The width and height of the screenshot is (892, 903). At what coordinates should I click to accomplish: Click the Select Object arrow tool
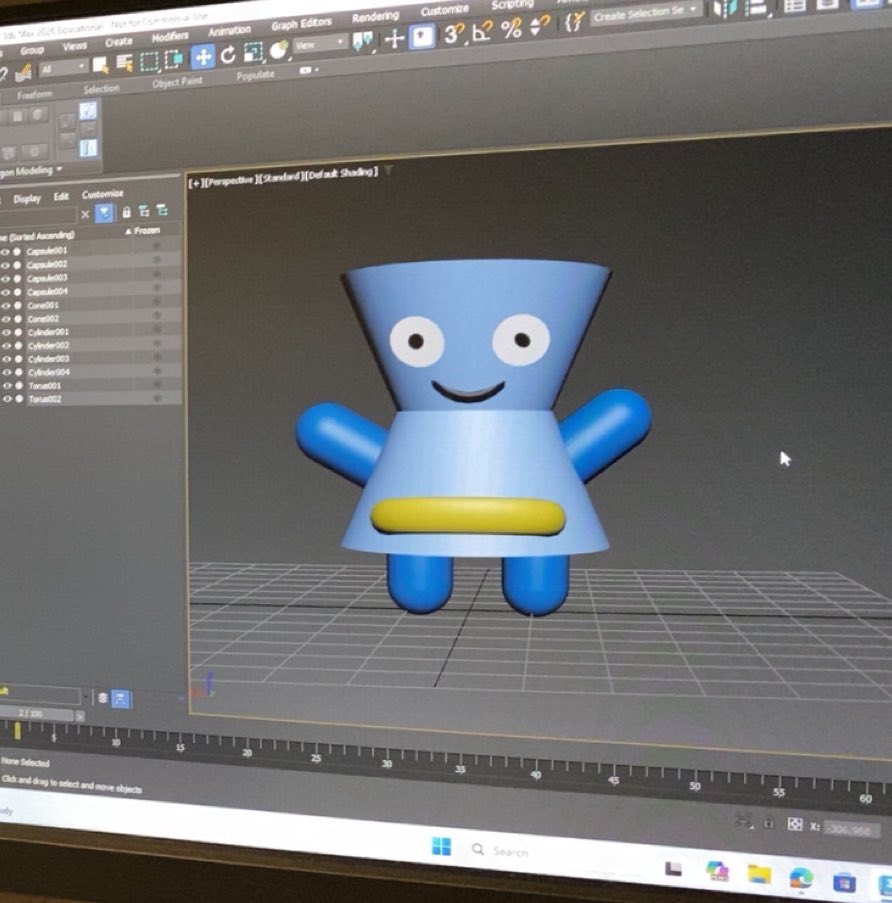tap(100, 65)
